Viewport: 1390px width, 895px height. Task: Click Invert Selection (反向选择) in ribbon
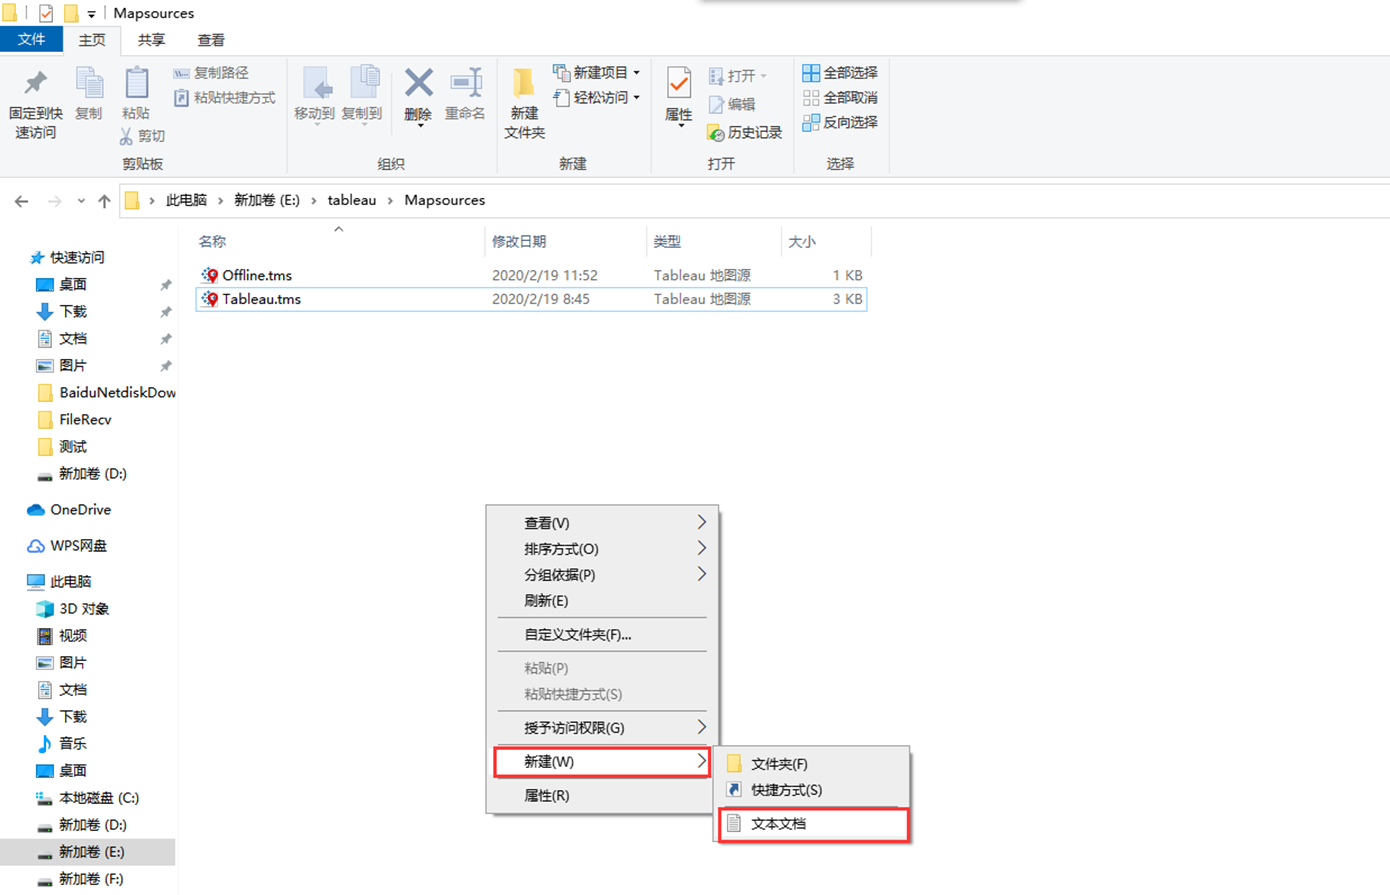coord(840,122)
